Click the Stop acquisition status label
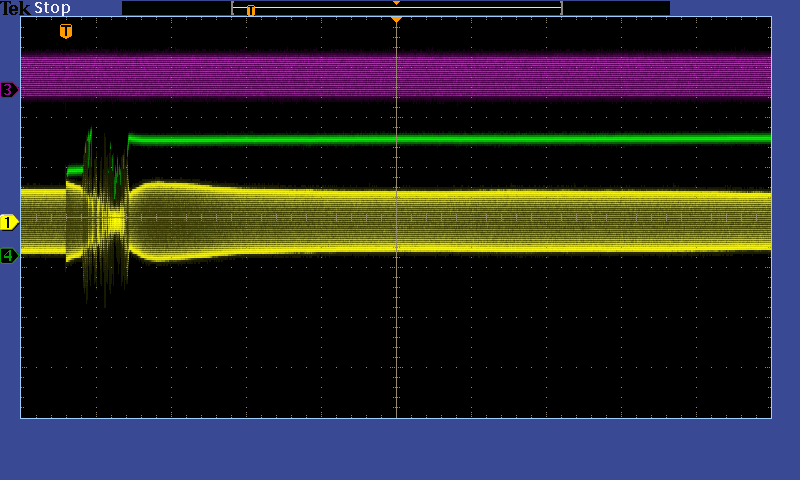Image resolution: width=800 pixels, height=480 pixels. pos(52,8)
